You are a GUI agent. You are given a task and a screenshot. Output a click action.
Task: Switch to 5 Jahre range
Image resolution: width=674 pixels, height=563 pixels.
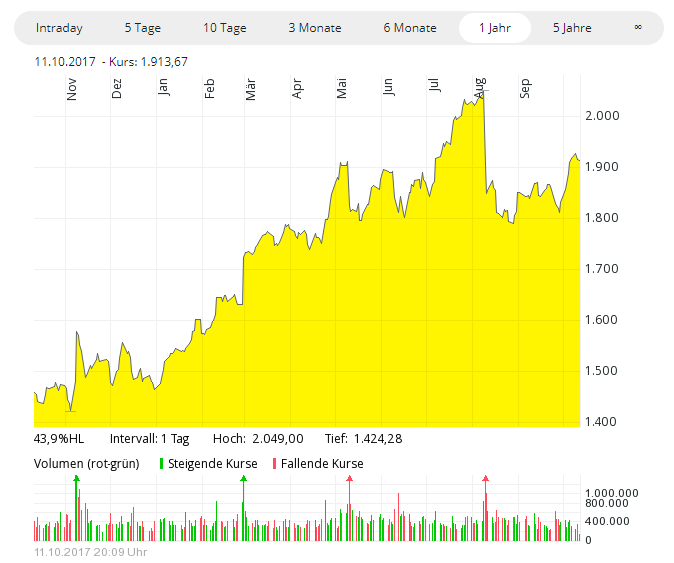[x=572, y=28]
